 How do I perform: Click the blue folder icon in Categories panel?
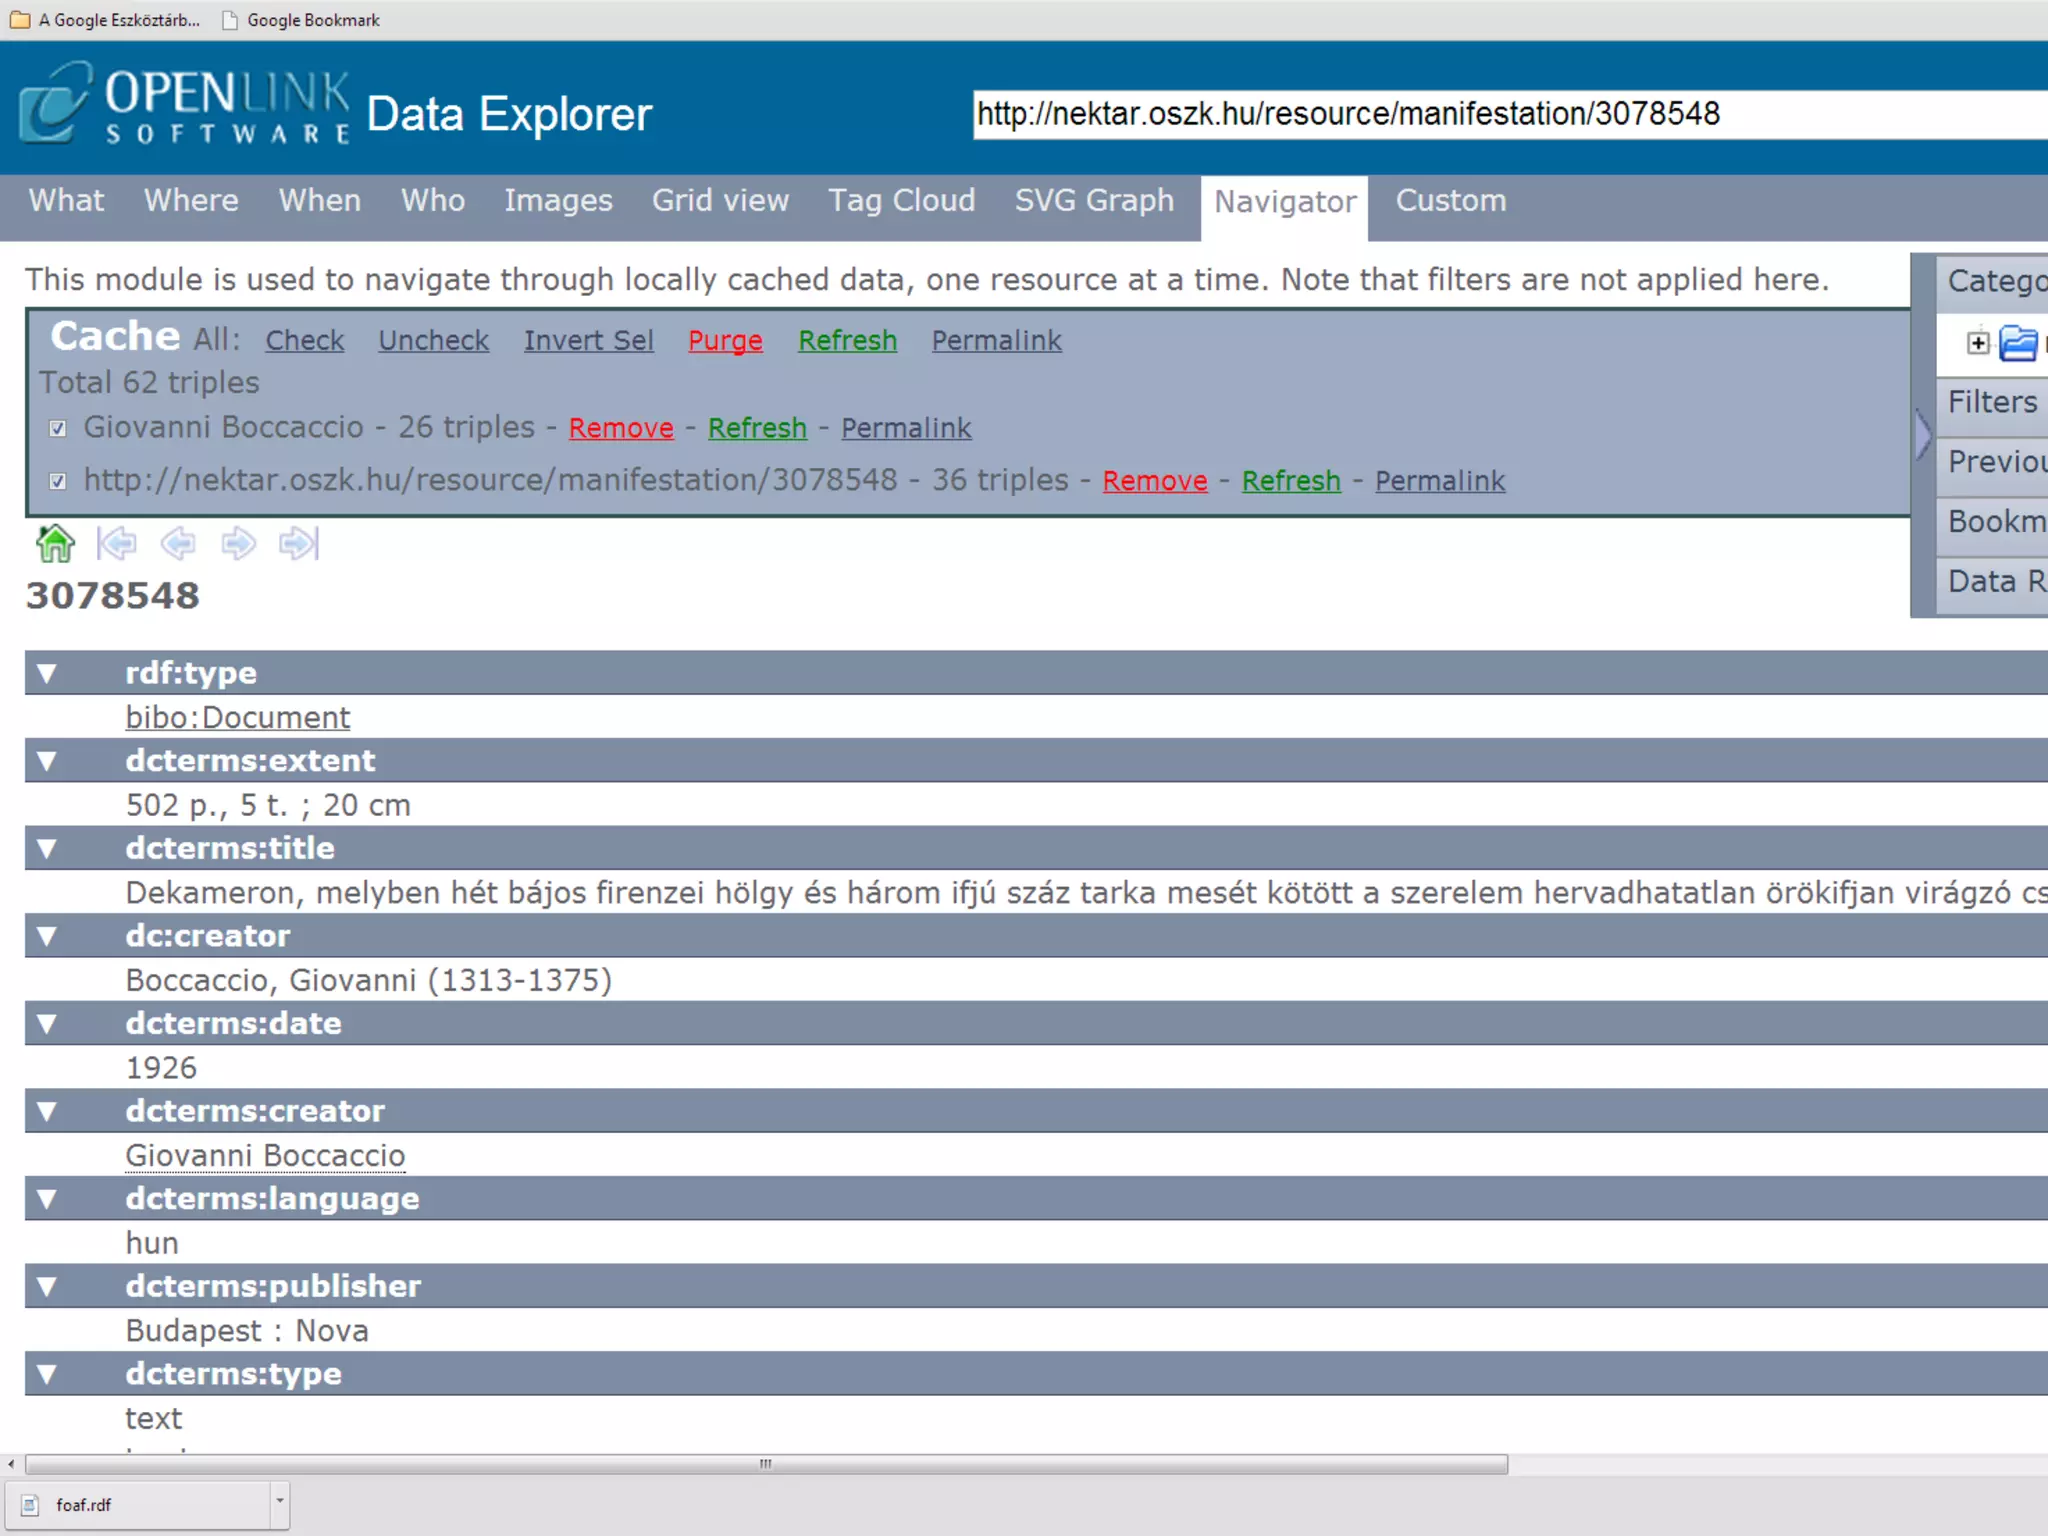pos(2017,343)
